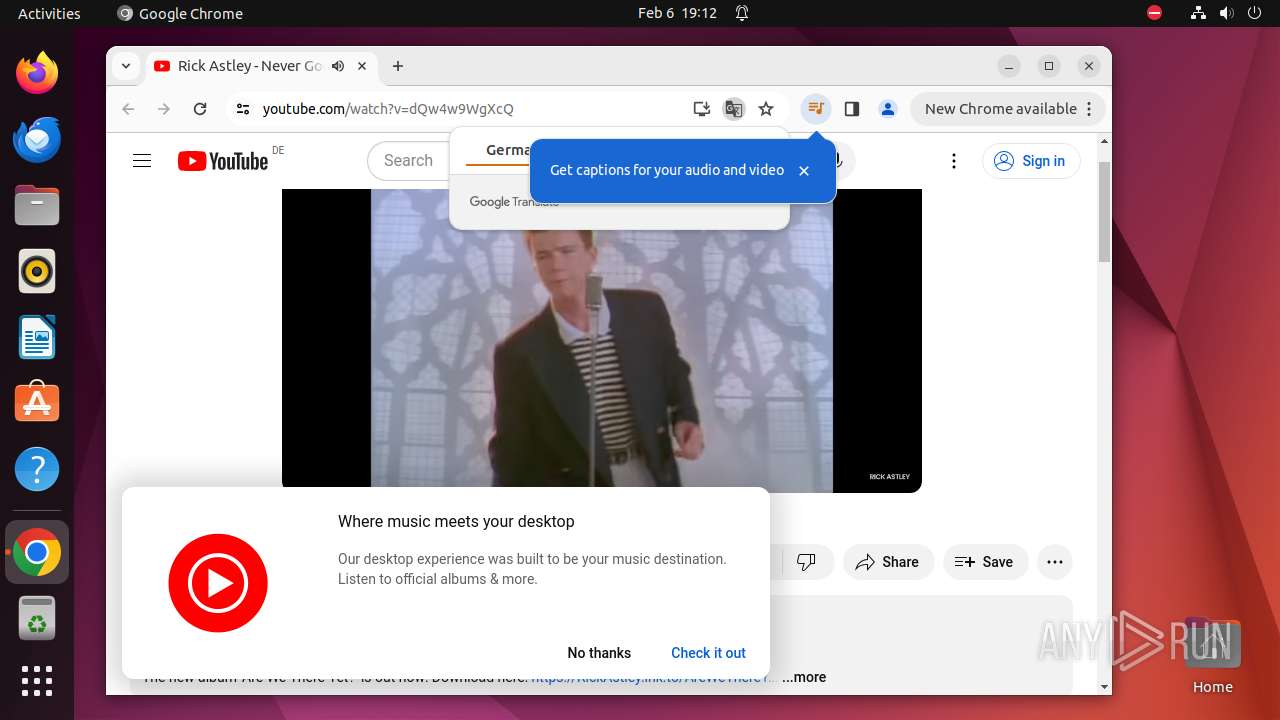Open more actions ellipsis under video
The width and height of the screenshot is (1280, 720).
coord(1055,562)
